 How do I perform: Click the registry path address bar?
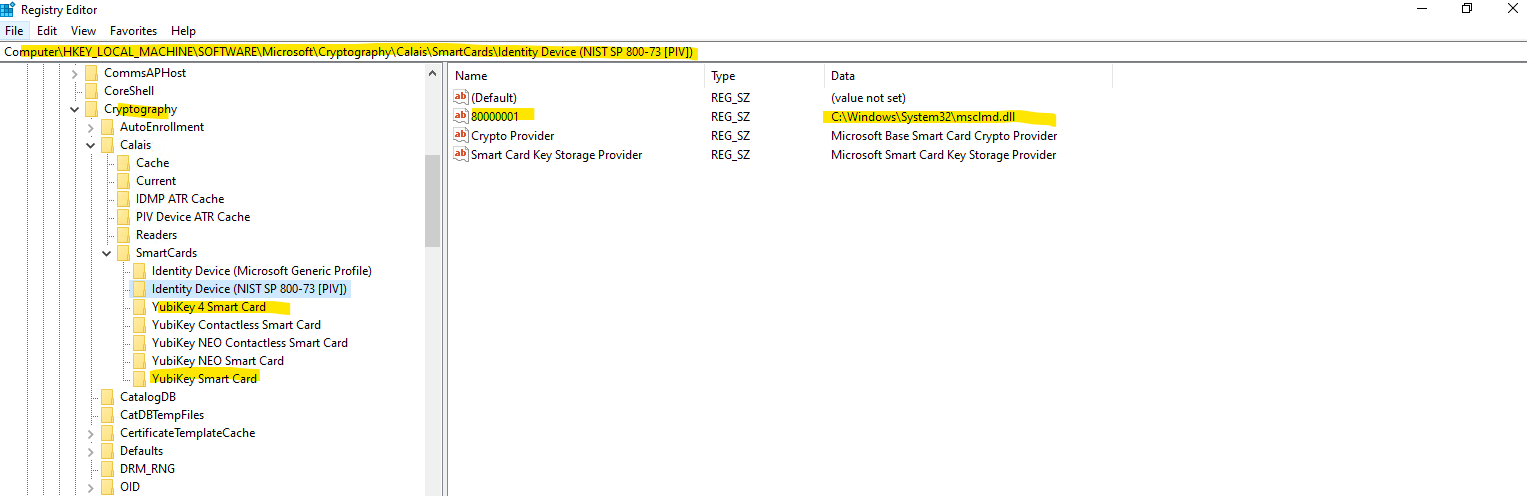click(x=763, y=52)
